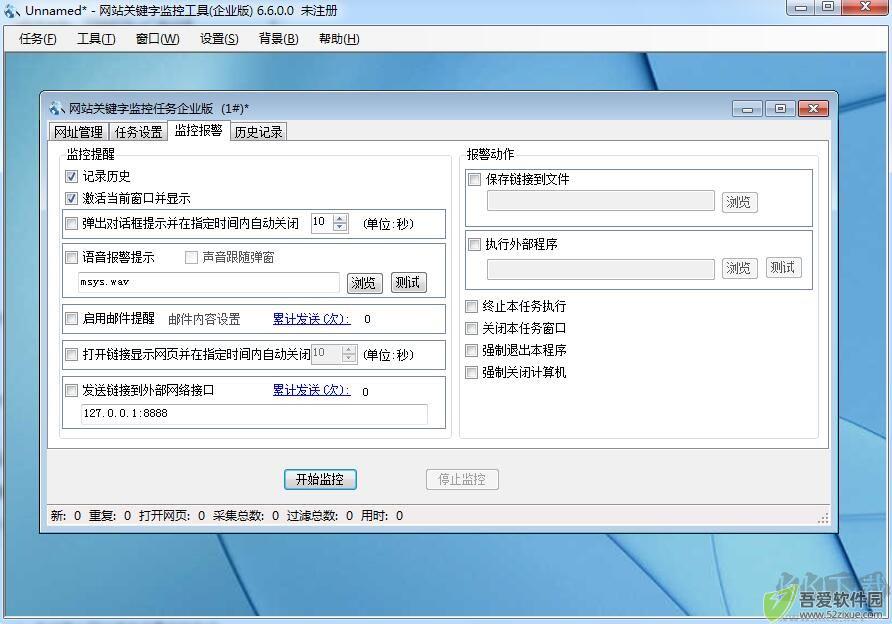Switch to the 网址管理 tab
Screen dimensions: 892x624
(x=79, y=132)
